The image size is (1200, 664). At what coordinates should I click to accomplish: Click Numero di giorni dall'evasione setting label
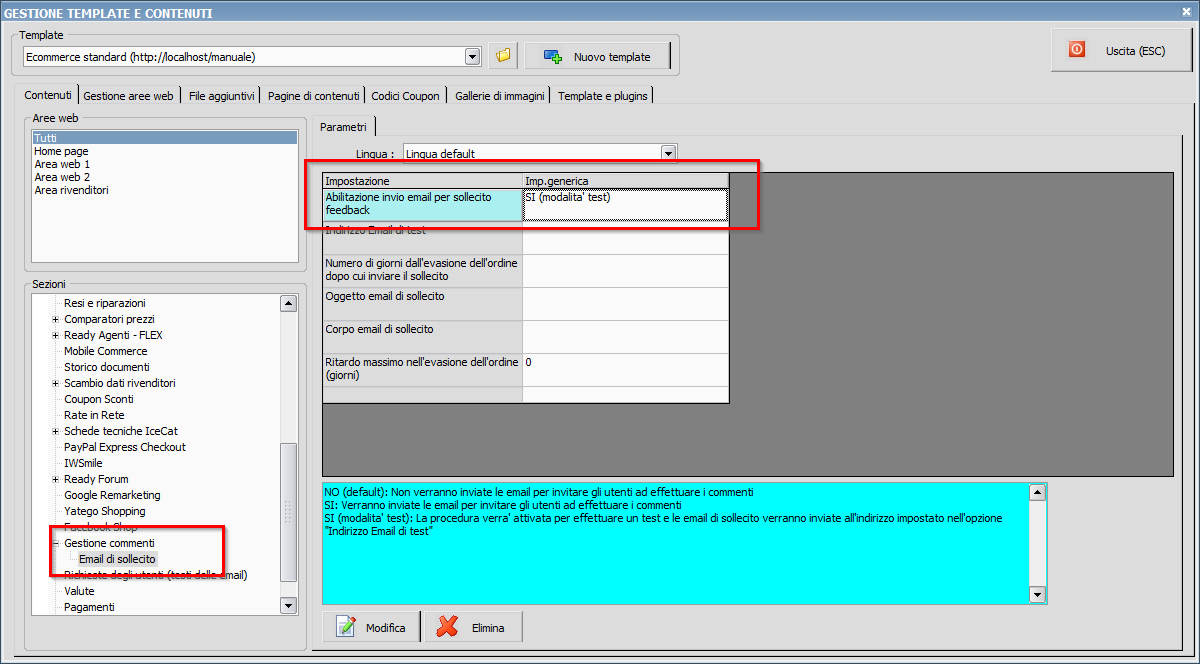[422, 271]
